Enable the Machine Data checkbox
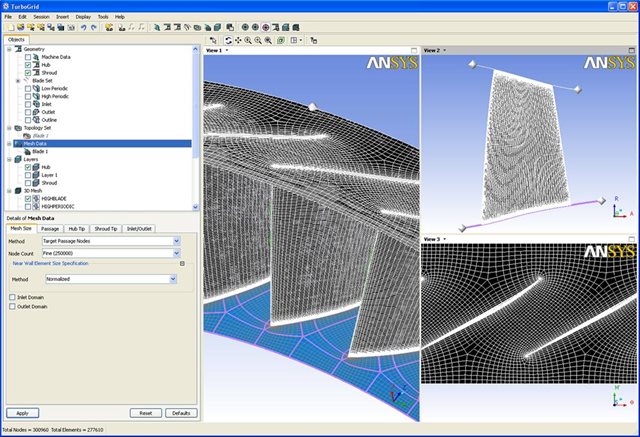640x437 pixels. 28,57
